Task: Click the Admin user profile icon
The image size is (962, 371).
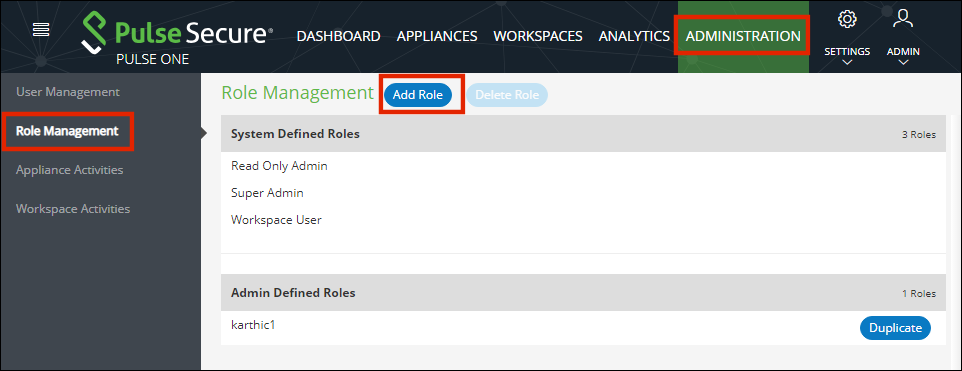Action: pyautogui.click(x=903, y=18)
